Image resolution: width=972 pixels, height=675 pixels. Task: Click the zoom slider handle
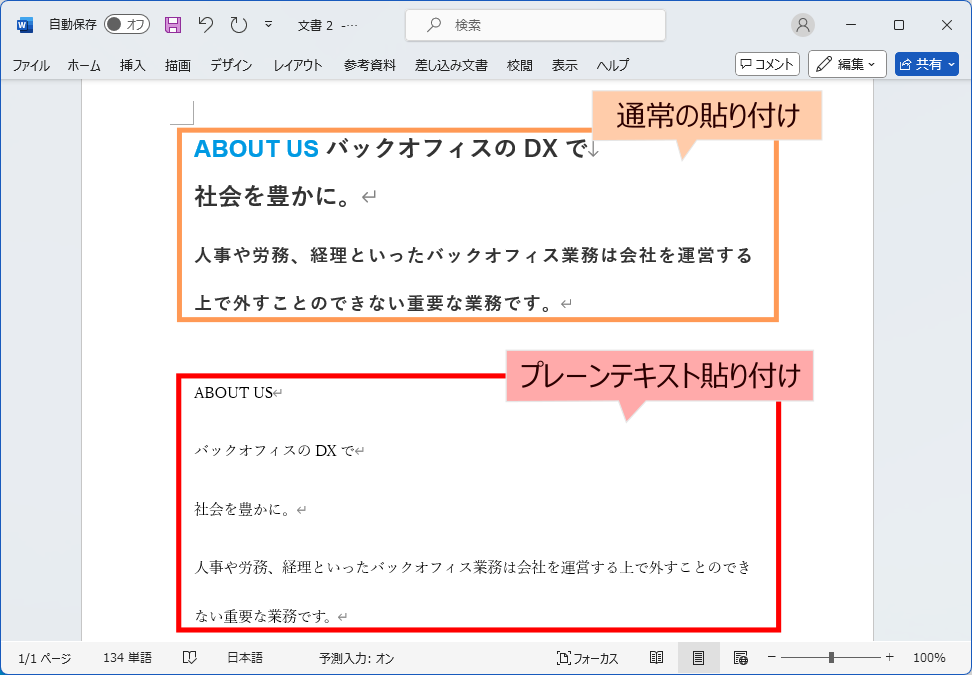(831, 658)
